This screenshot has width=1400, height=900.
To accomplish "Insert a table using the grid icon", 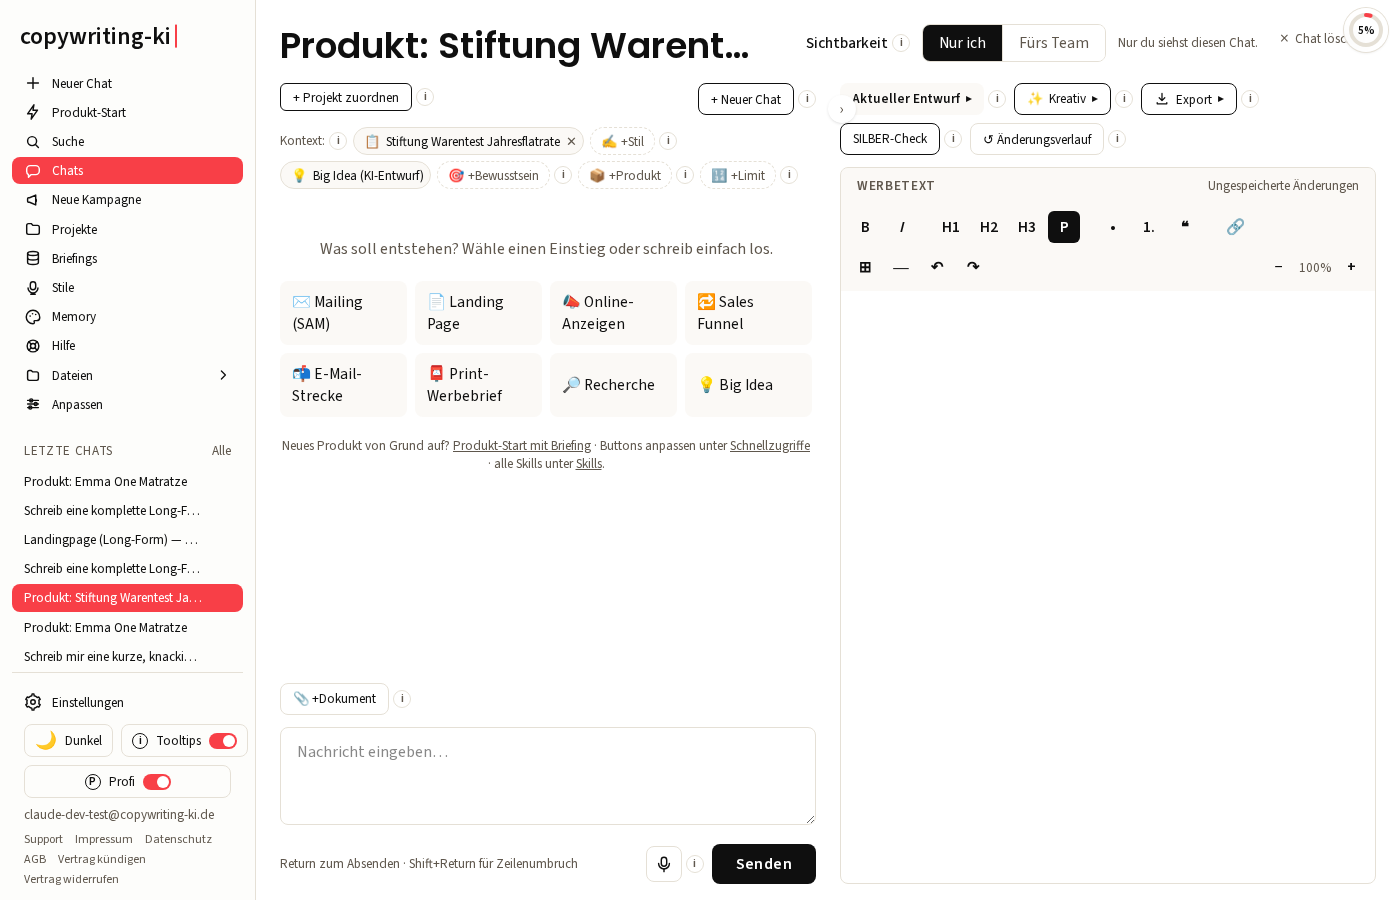I will (865, 267).
